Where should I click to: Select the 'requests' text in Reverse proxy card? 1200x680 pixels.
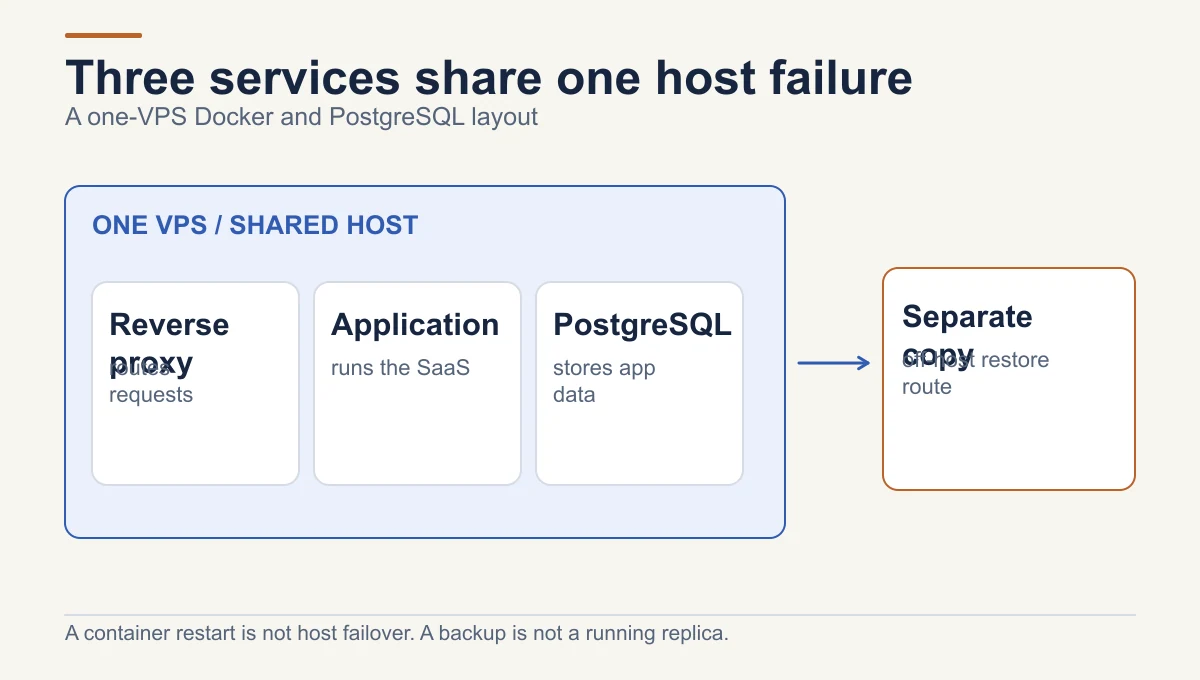coord(151,395)
